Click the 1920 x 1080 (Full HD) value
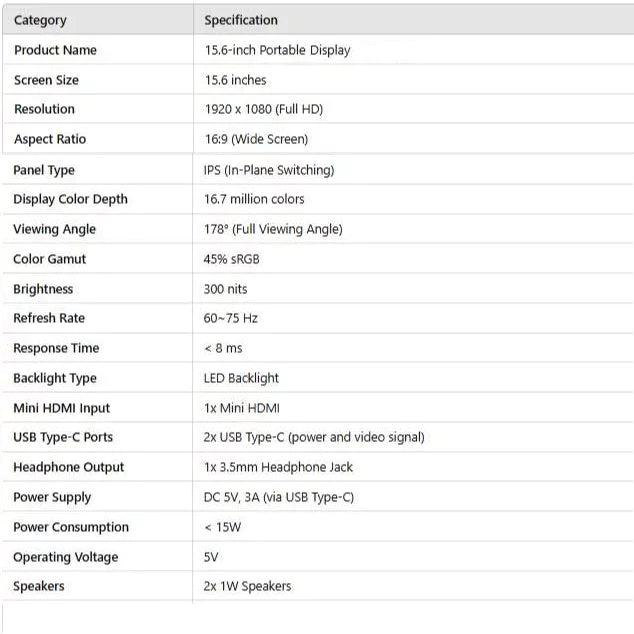634x634 pixels. tap(264, 109)
